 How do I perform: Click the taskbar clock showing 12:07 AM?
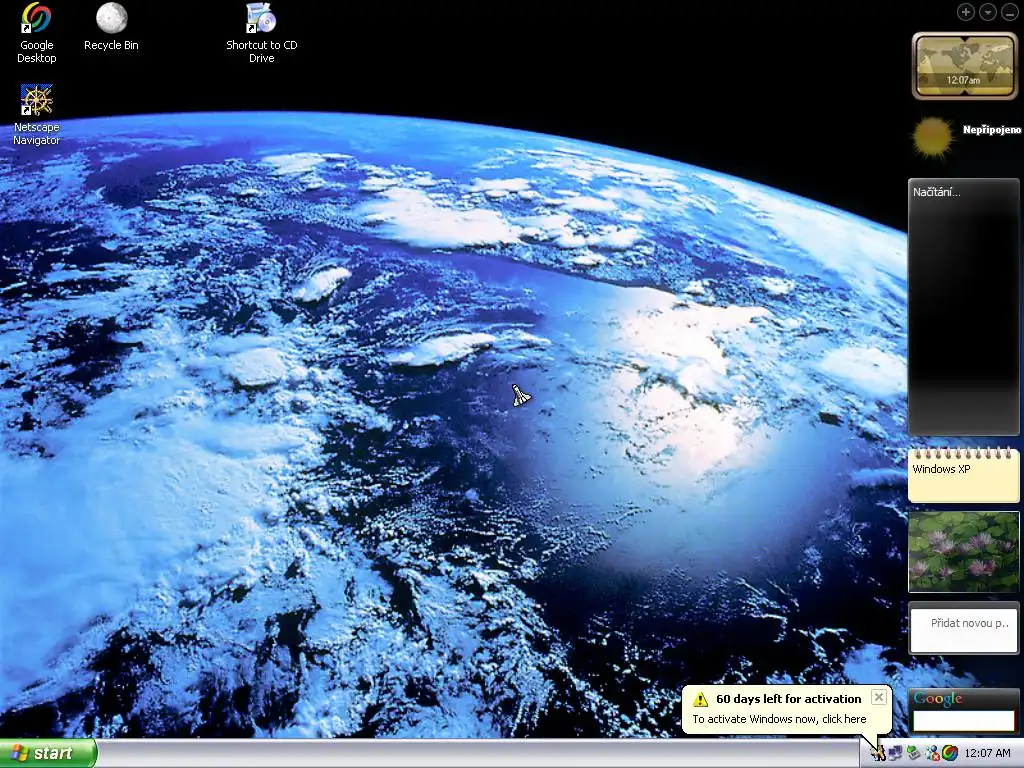point(987,754)
